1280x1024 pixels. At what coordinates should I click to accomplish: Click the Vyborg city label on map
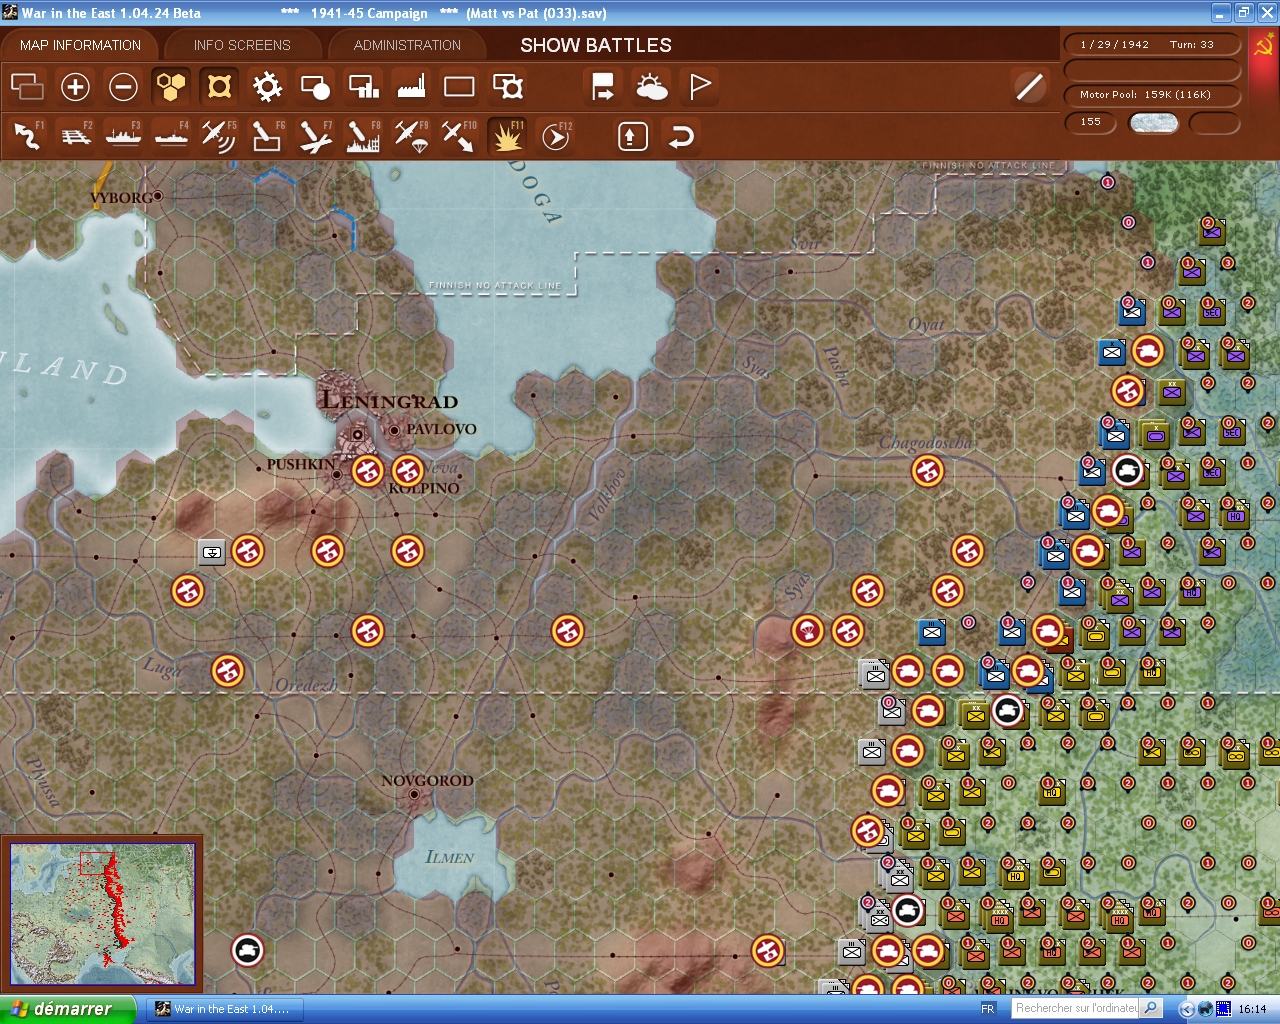(121, 197)
